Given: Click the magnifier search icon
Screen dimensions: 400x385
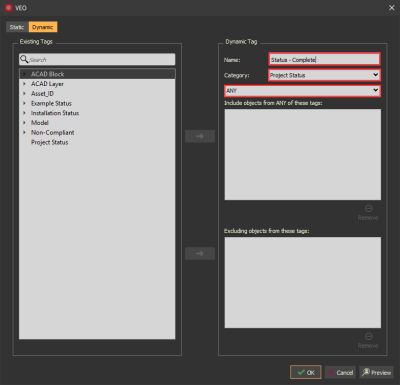Looking at the screenshot, I should 24,59.
